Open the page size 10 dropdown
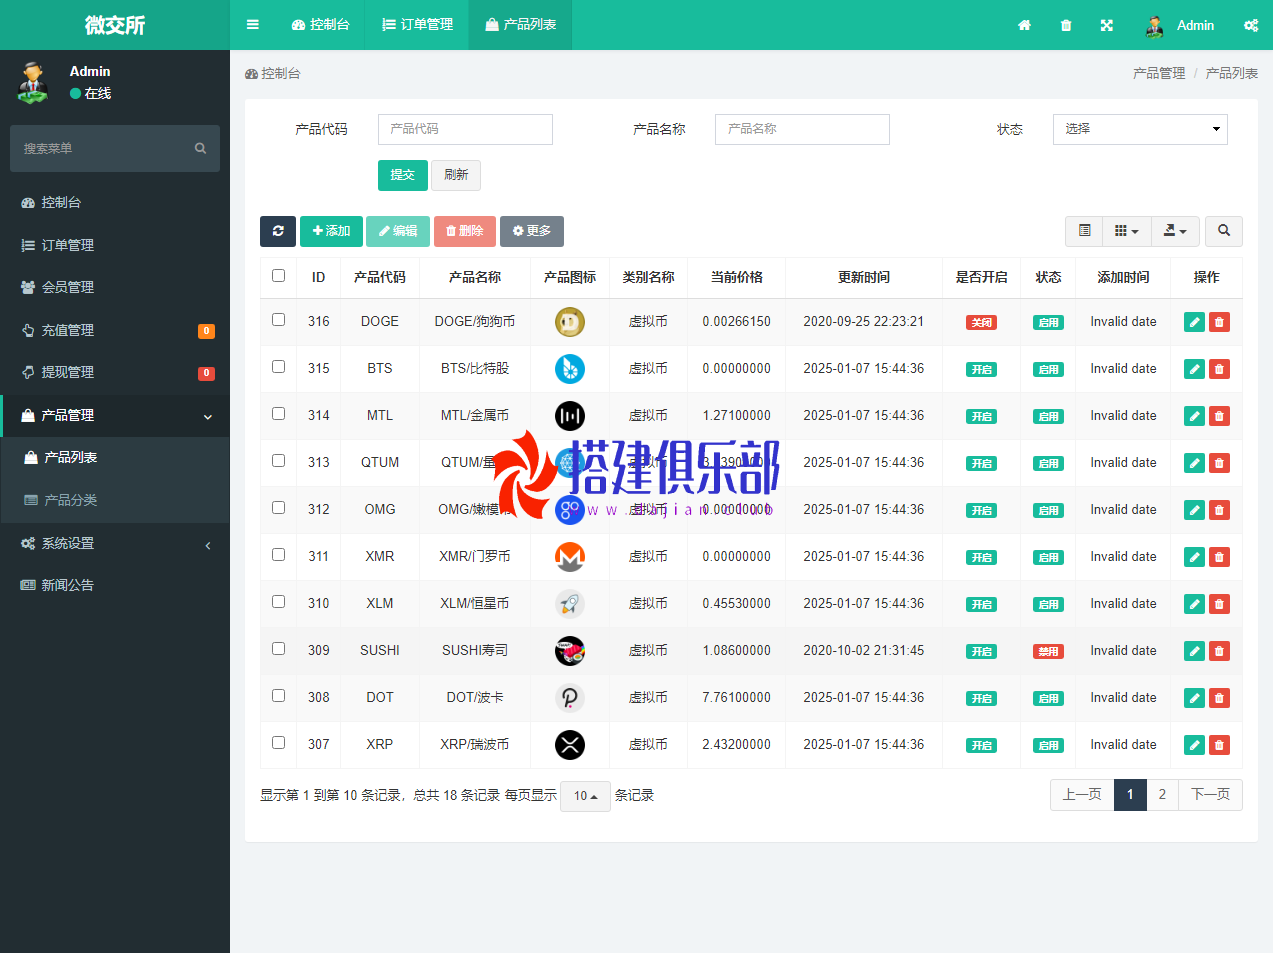 tap(585, 796)
